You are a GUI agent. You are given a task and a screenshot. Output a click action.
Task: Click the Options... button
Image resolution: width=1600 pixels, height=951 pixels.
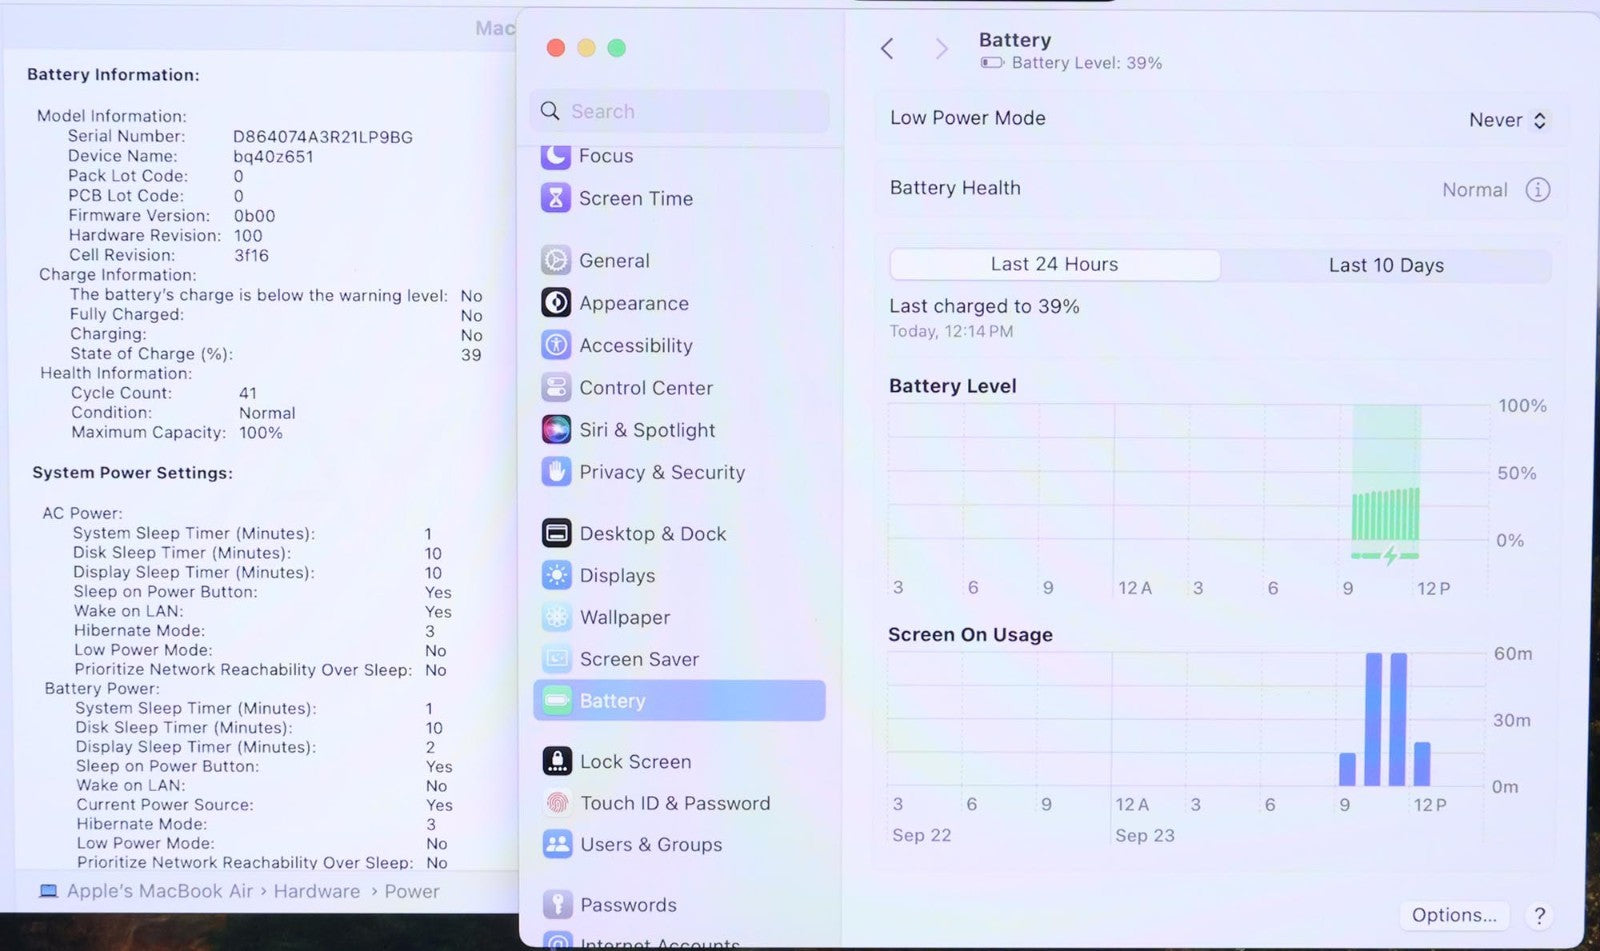click(x=1453, y=915)
